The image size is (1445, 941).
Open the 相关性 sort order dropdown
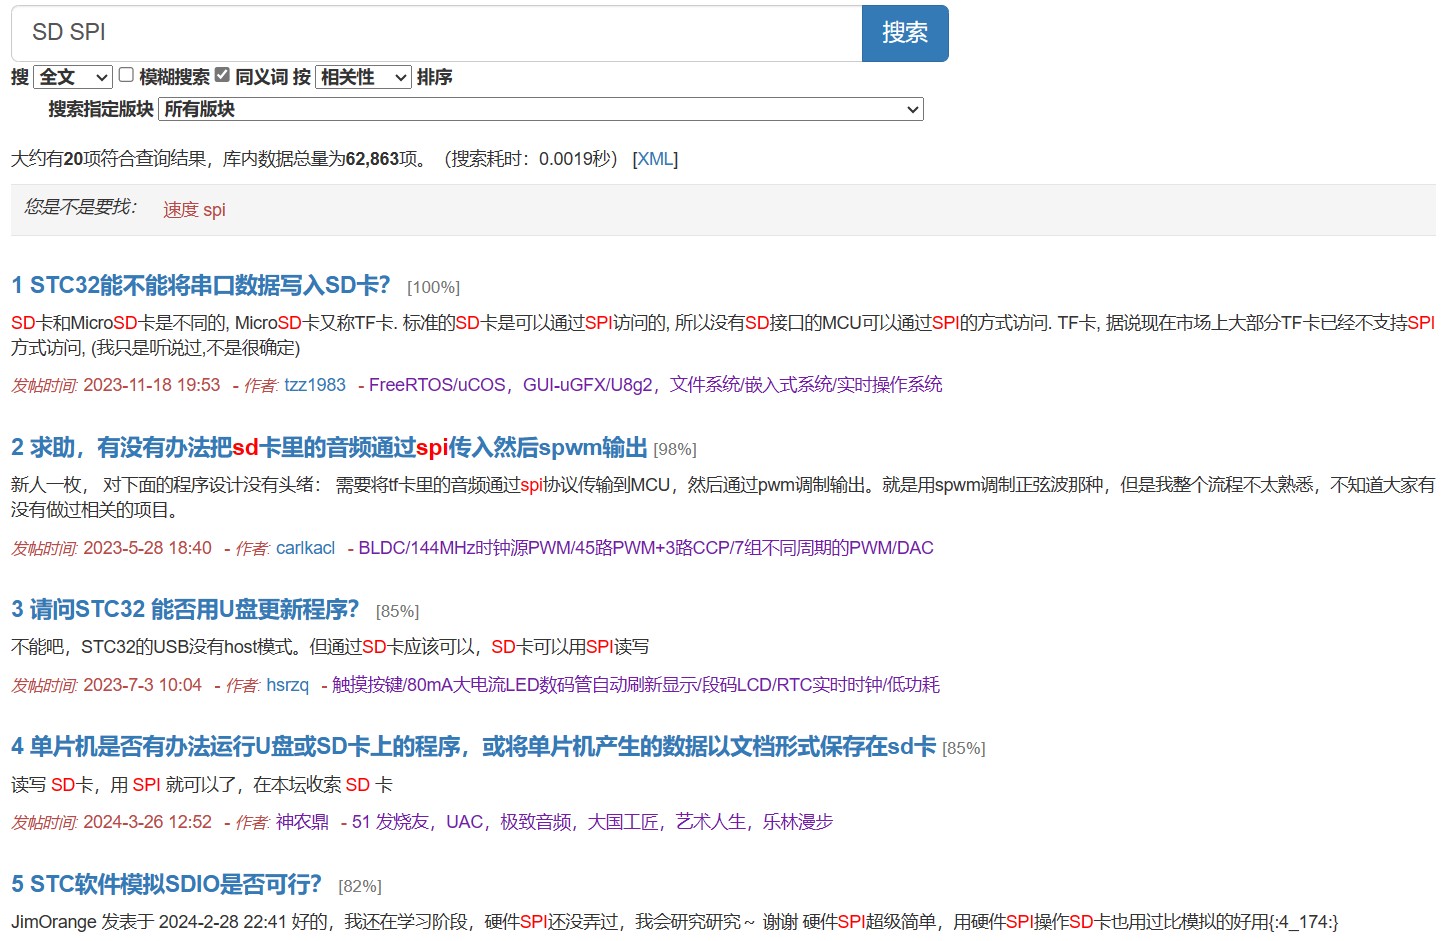coord(363,77)
